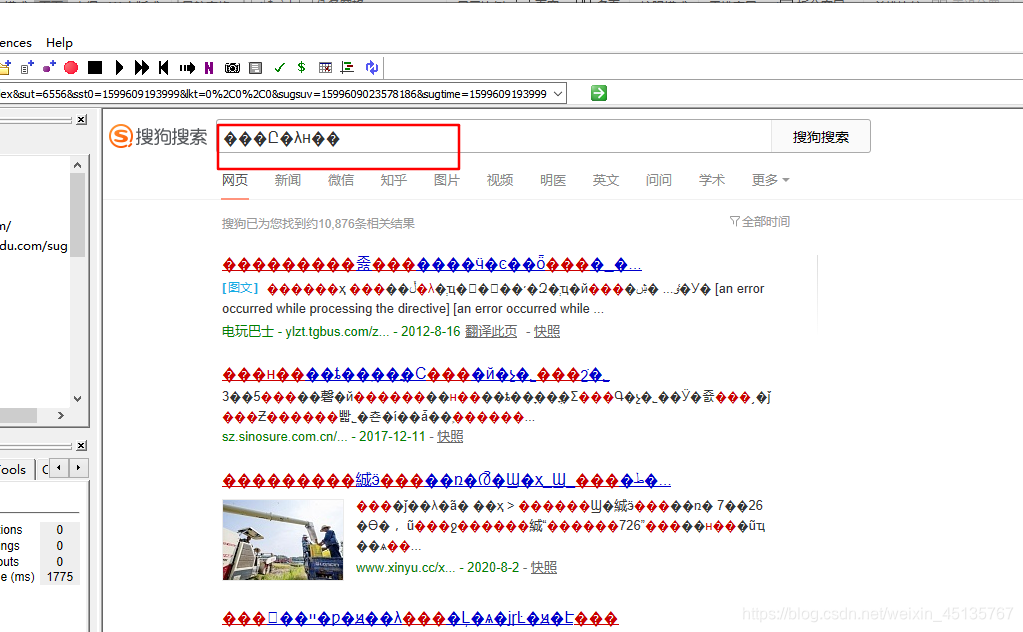Viewport: 1023px width, 632px height.
Task: Select the 问问 search tab
Action: click(x=658, y=180)
